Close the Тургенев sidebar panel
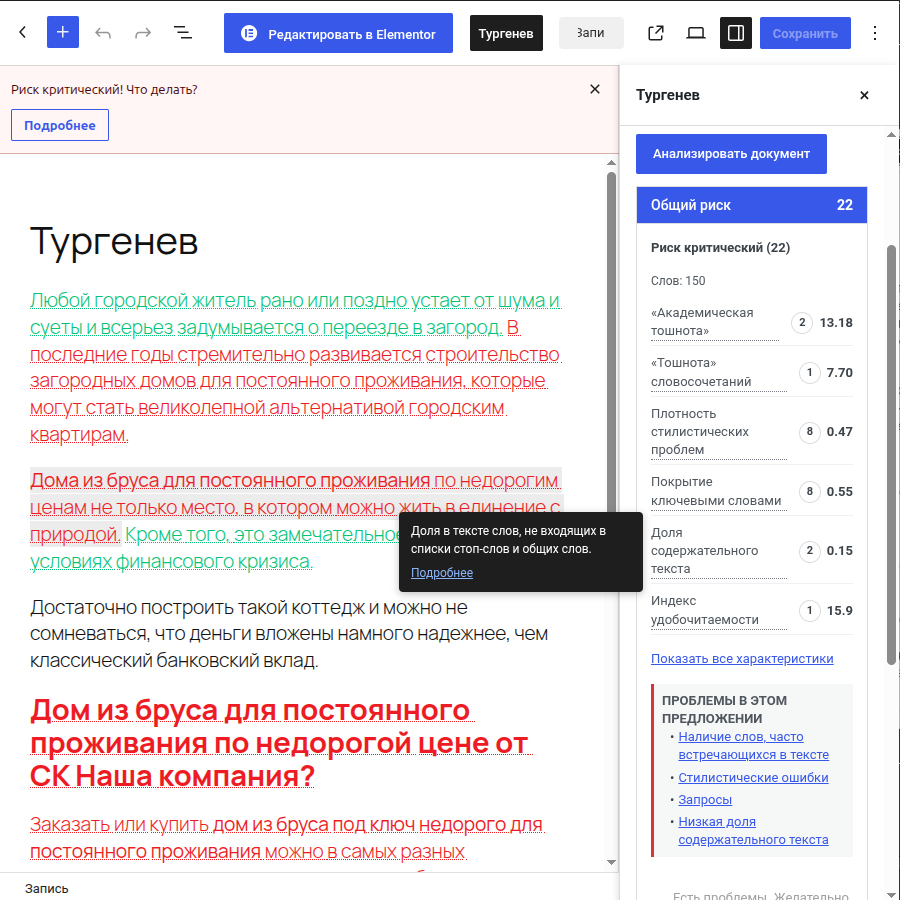The width and height of the screenshot is (900, 900). 864,95
